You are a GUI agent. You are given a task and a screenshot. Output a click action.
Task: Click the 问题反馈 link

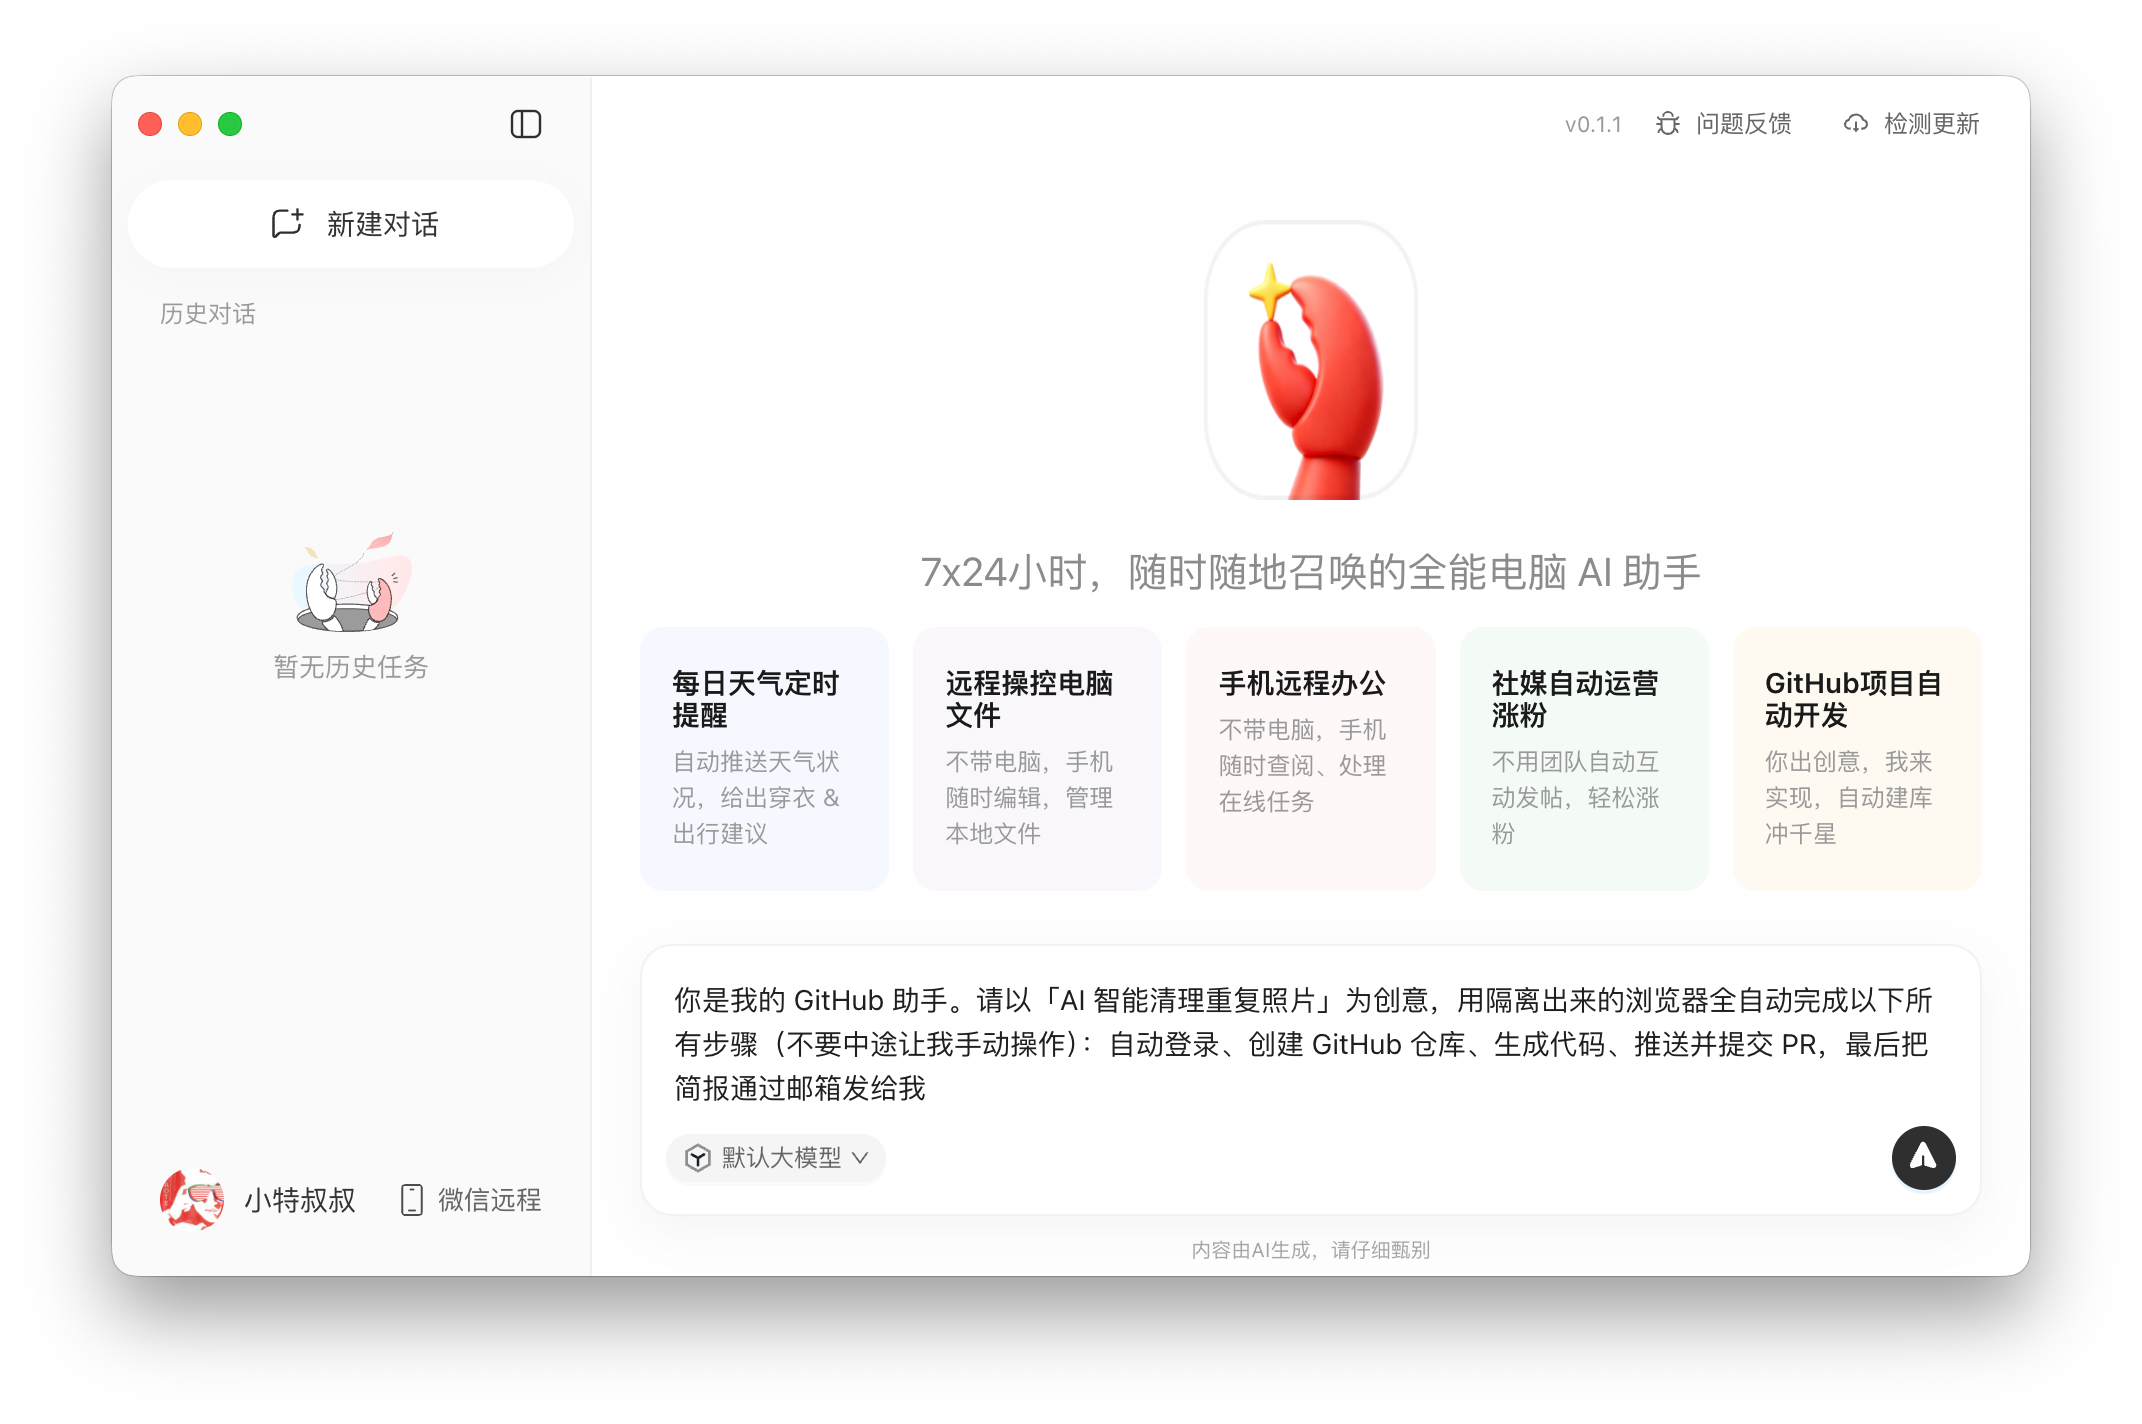pyautogui.click(x=1743, y=124)
